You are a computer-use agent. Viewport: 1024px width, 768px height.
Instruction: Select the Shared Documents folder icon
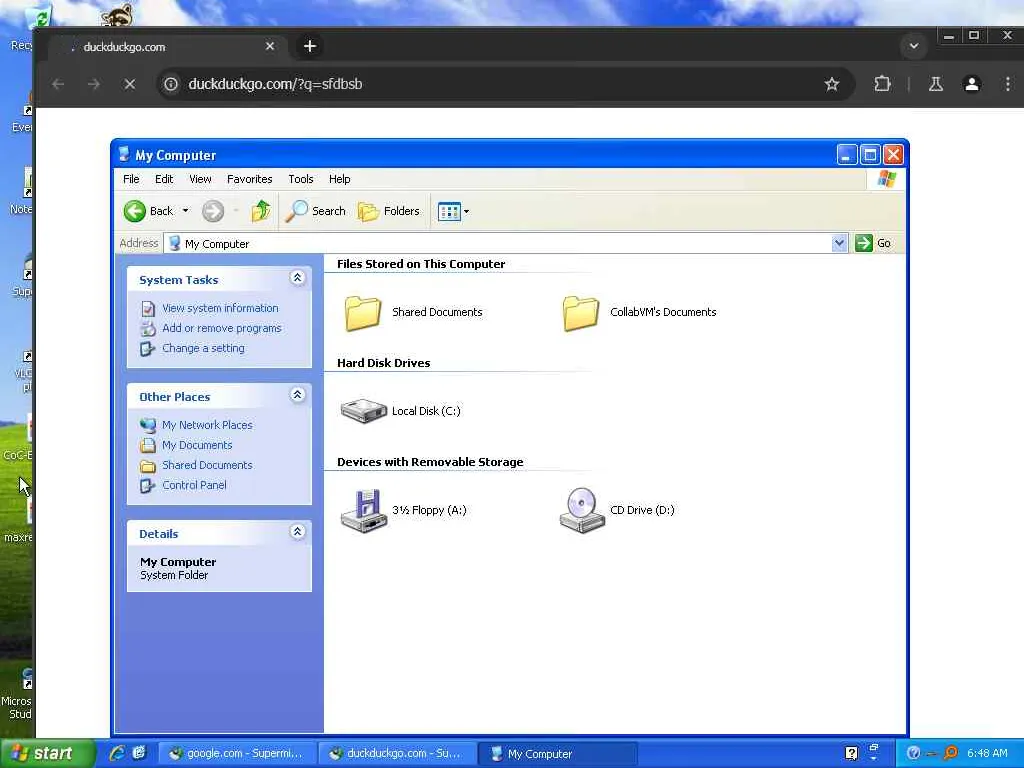tap(363, 313)
